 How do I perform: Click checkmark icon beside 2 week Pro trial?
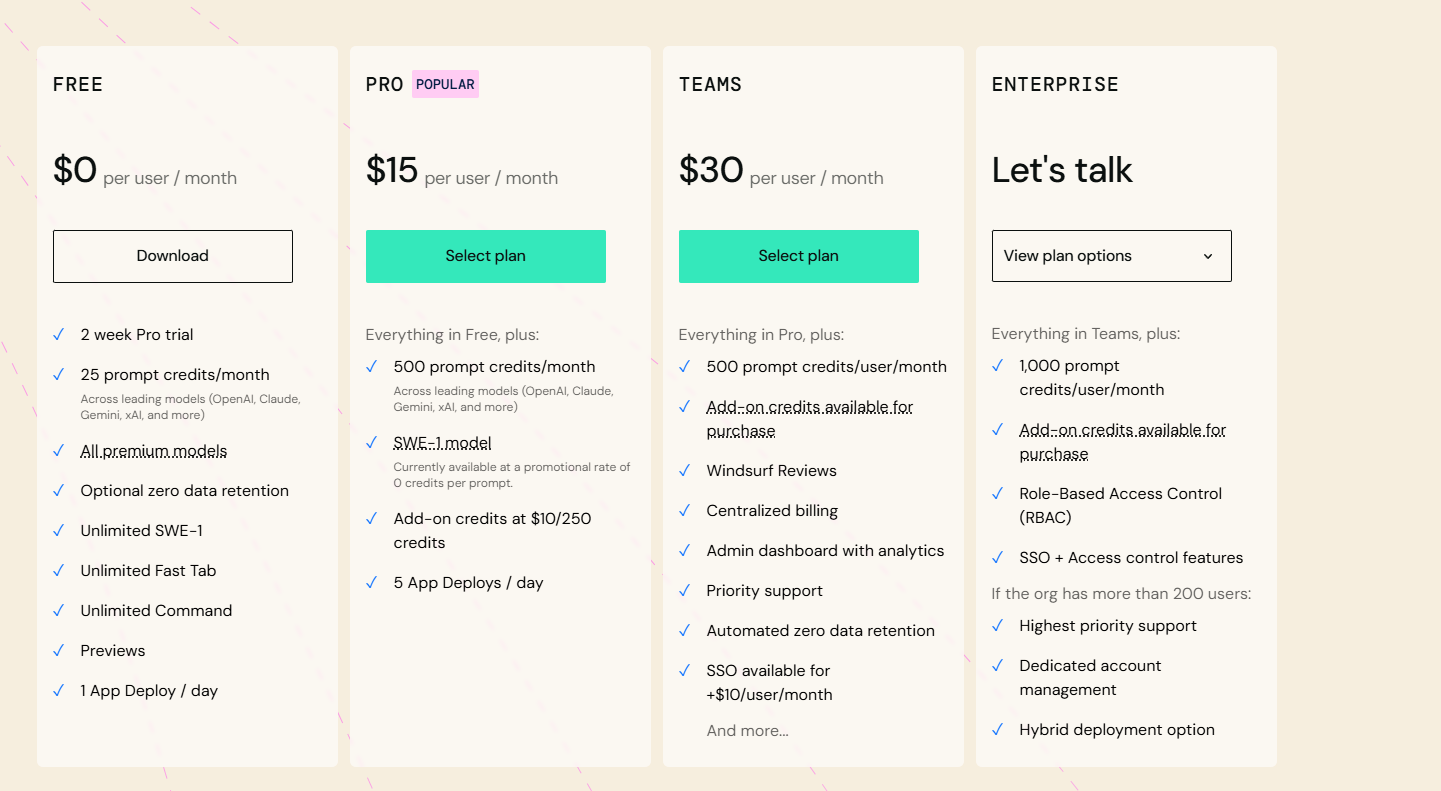pyautogui.click(x=59, y=334)
